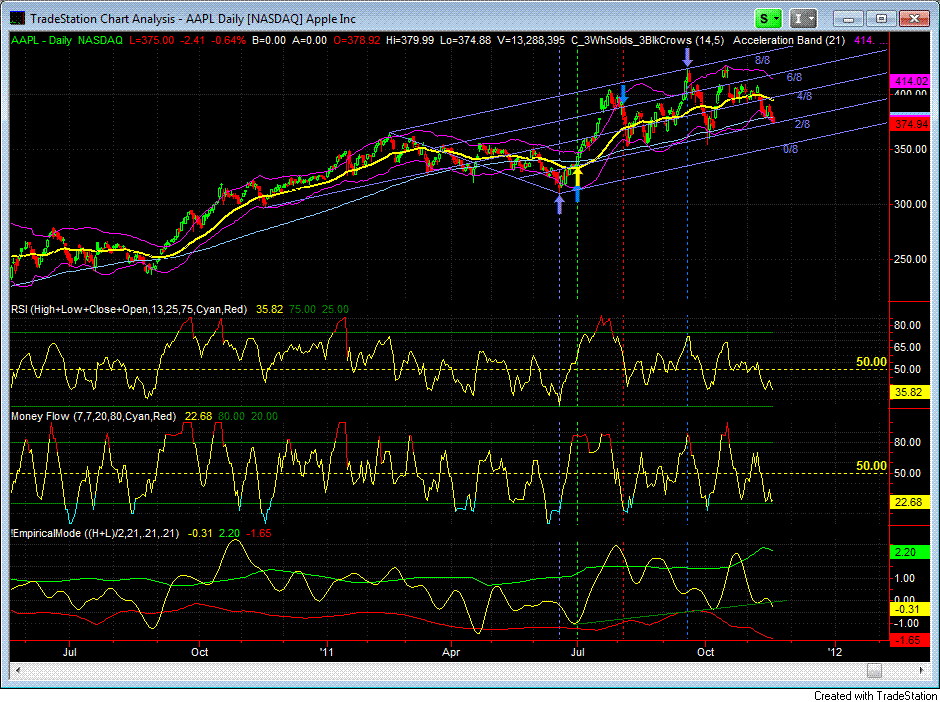940x702 pixels.
Task: Click the yellow 22.68 Money Flow axis tag
Action: click(x=910, y=502)
